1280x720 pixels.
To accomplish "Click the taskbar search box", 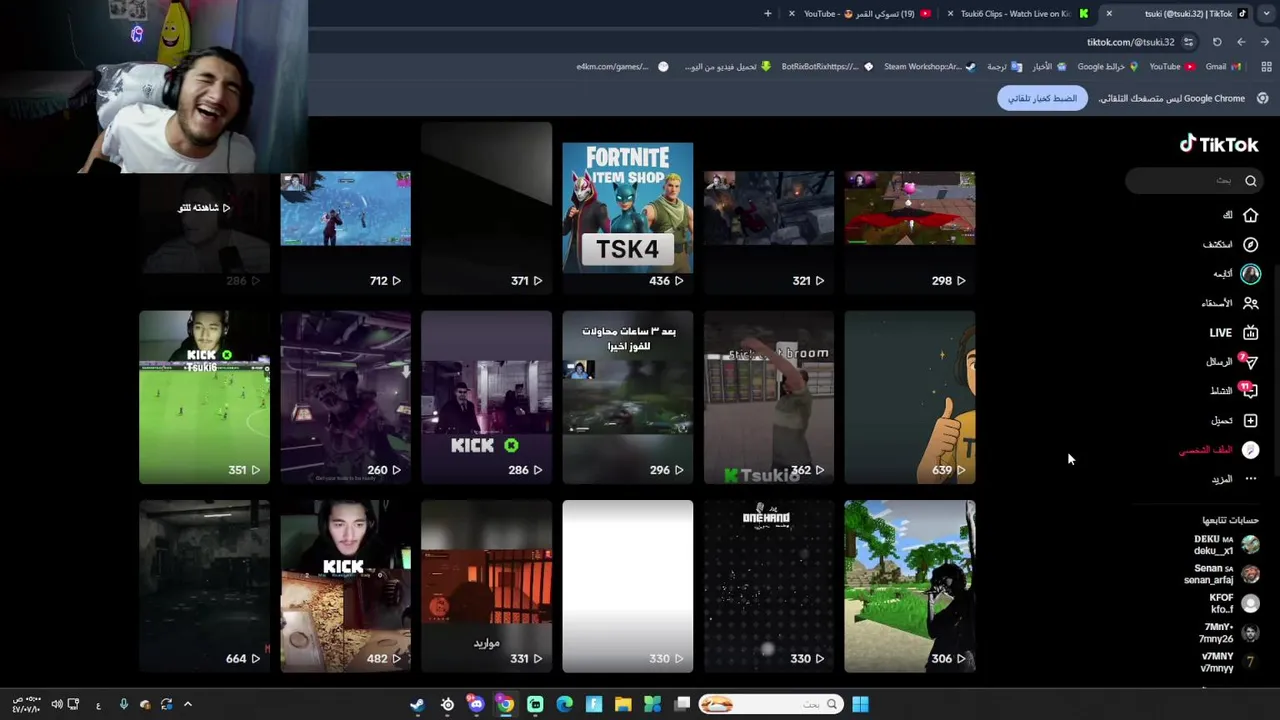I will 769,705.
